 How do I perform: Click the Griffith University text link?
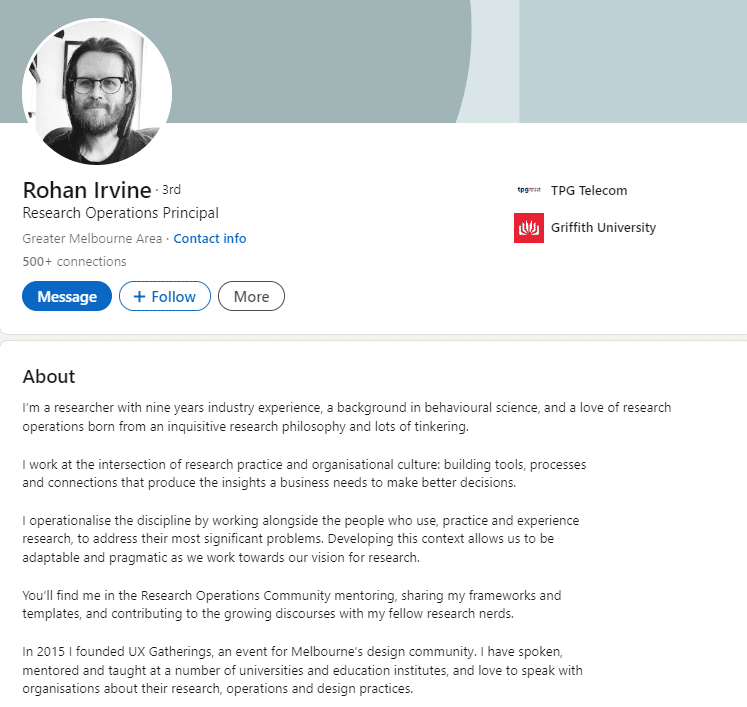click(603, 228)
